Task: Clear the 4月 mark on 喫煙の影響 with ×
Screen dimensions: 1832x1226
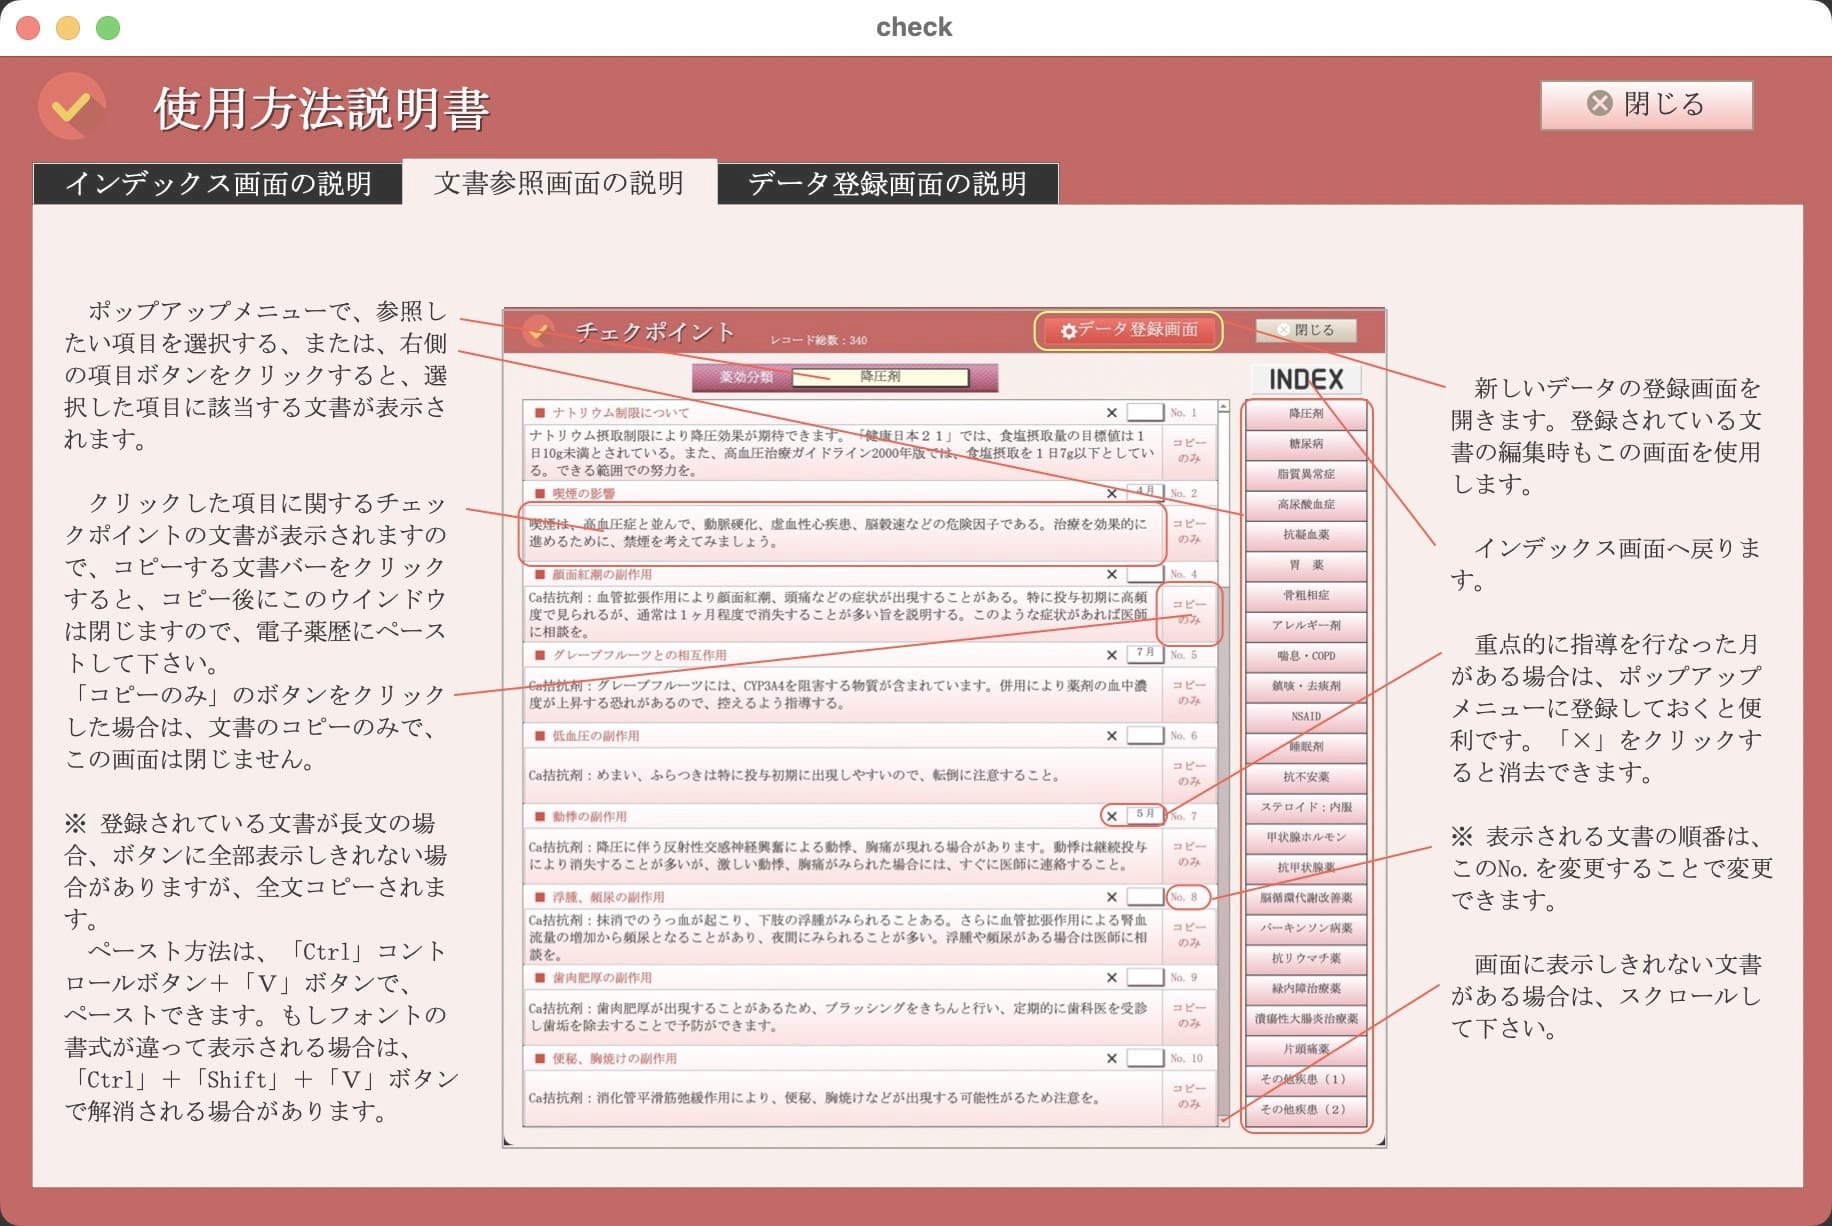Action: (x=1112, y=491)
